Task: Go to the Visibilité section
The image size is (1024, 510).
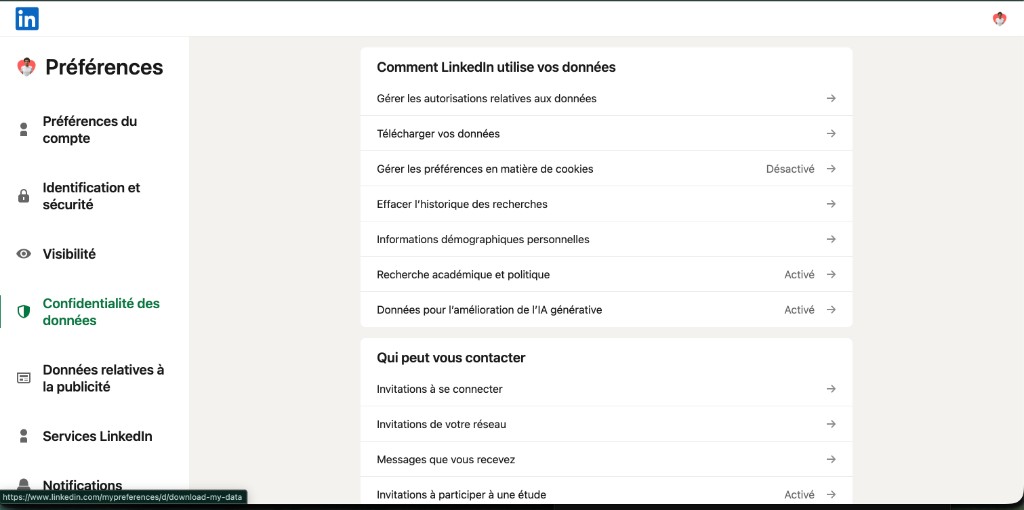Action: click(69, 254)
